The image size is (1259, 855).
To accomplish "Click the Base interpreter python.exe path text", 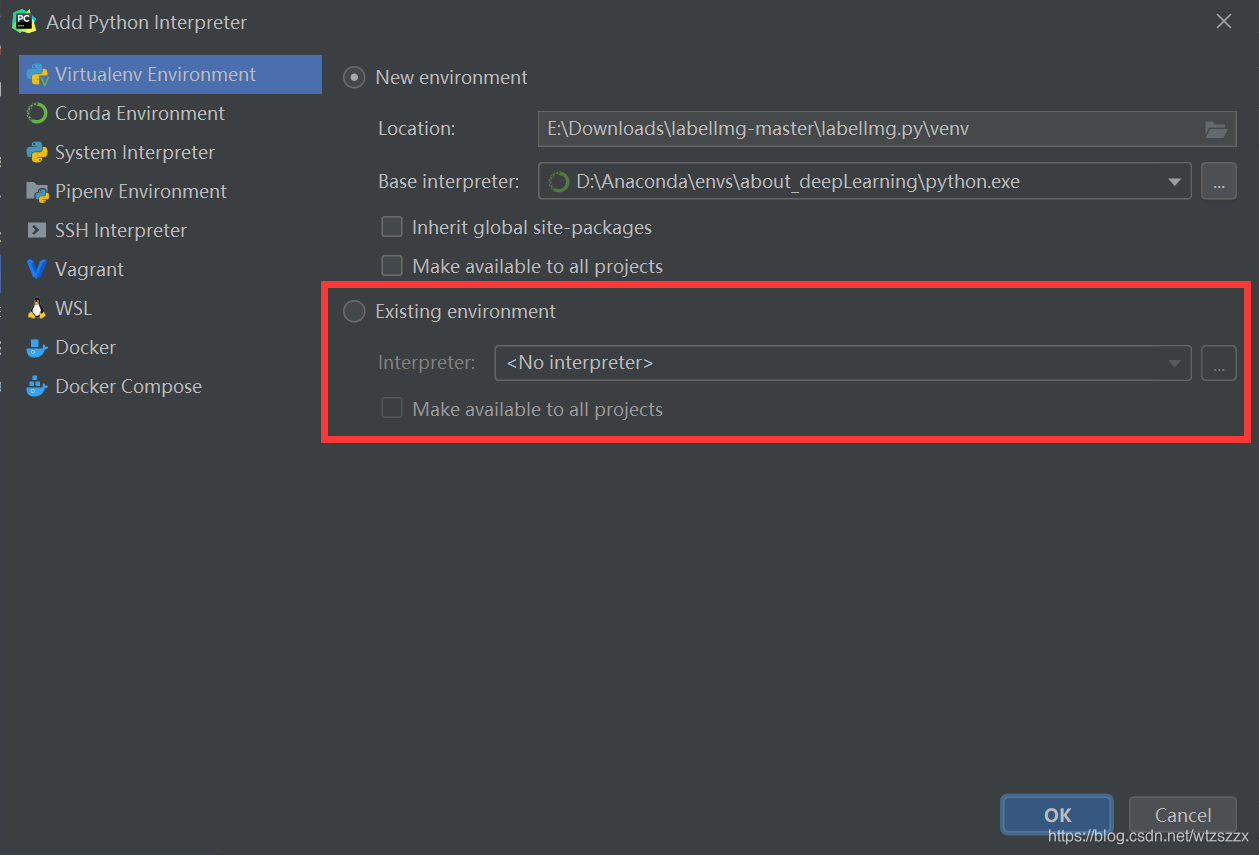I will (798, 182).
